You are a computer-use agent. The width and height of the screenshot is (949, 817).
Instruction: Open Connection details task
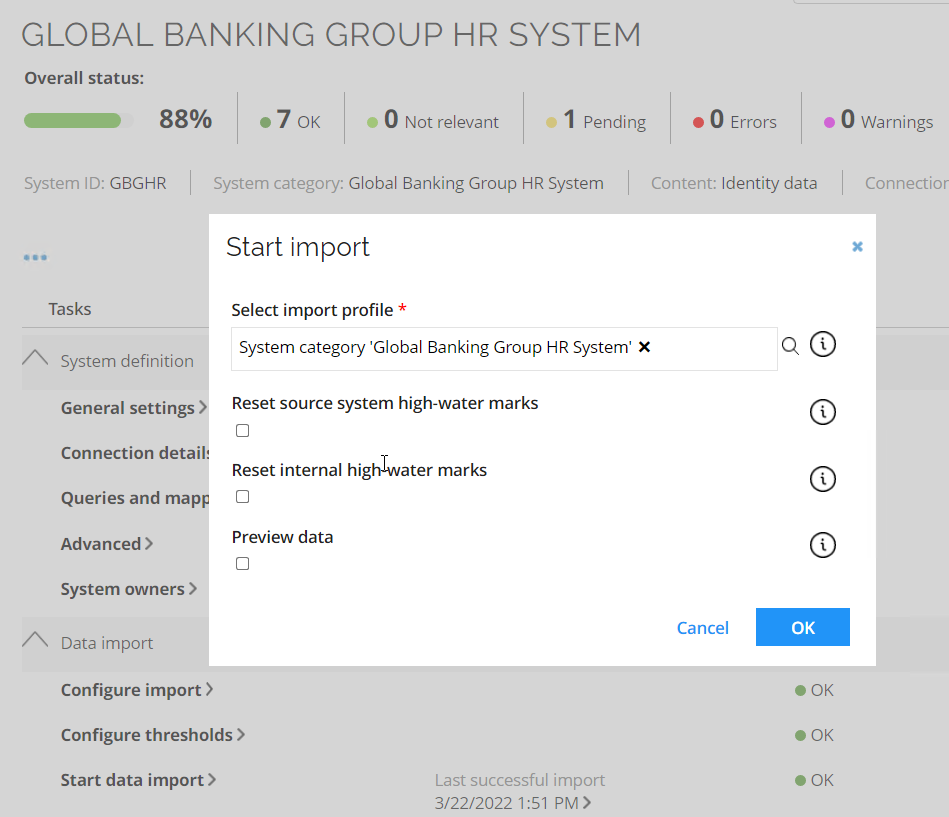point(134,453)
